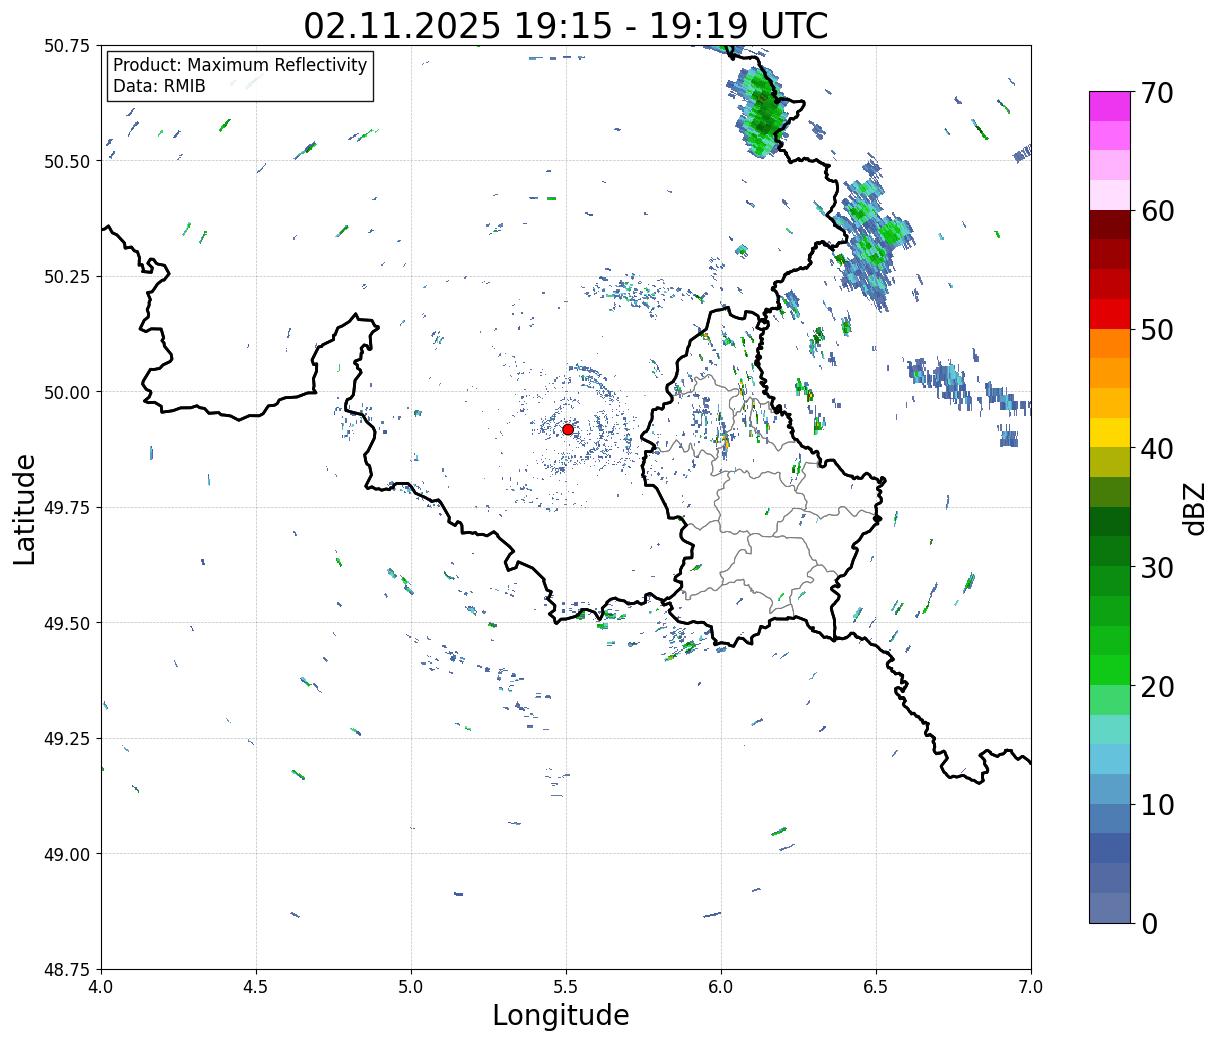Click the orange colorbar swatch below 50

[x=1110, y=344]
